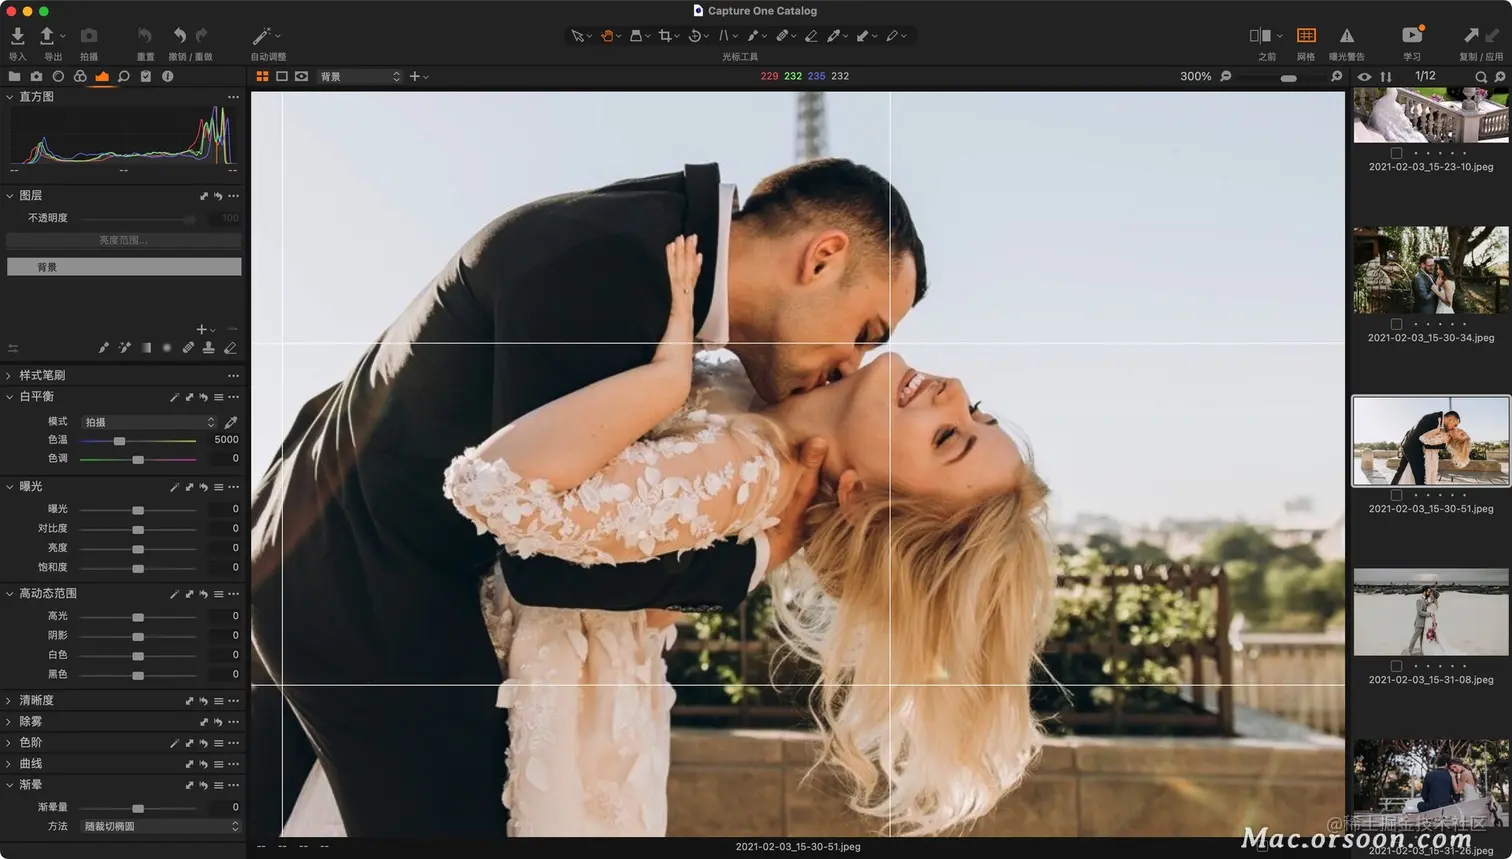The height and width of the screenshot is (859, 1512).
Task: Toggle the Before (之前) comparison view
Action: click(1260, 36)
